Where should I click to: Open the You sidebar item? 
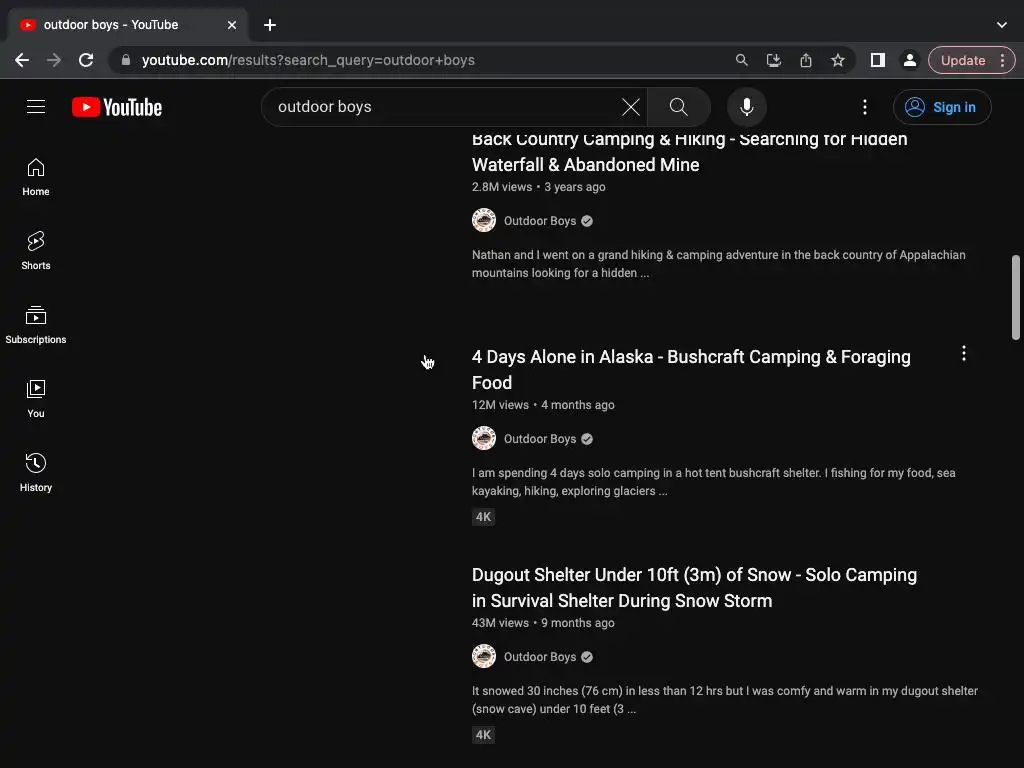[x=36, y=398]
